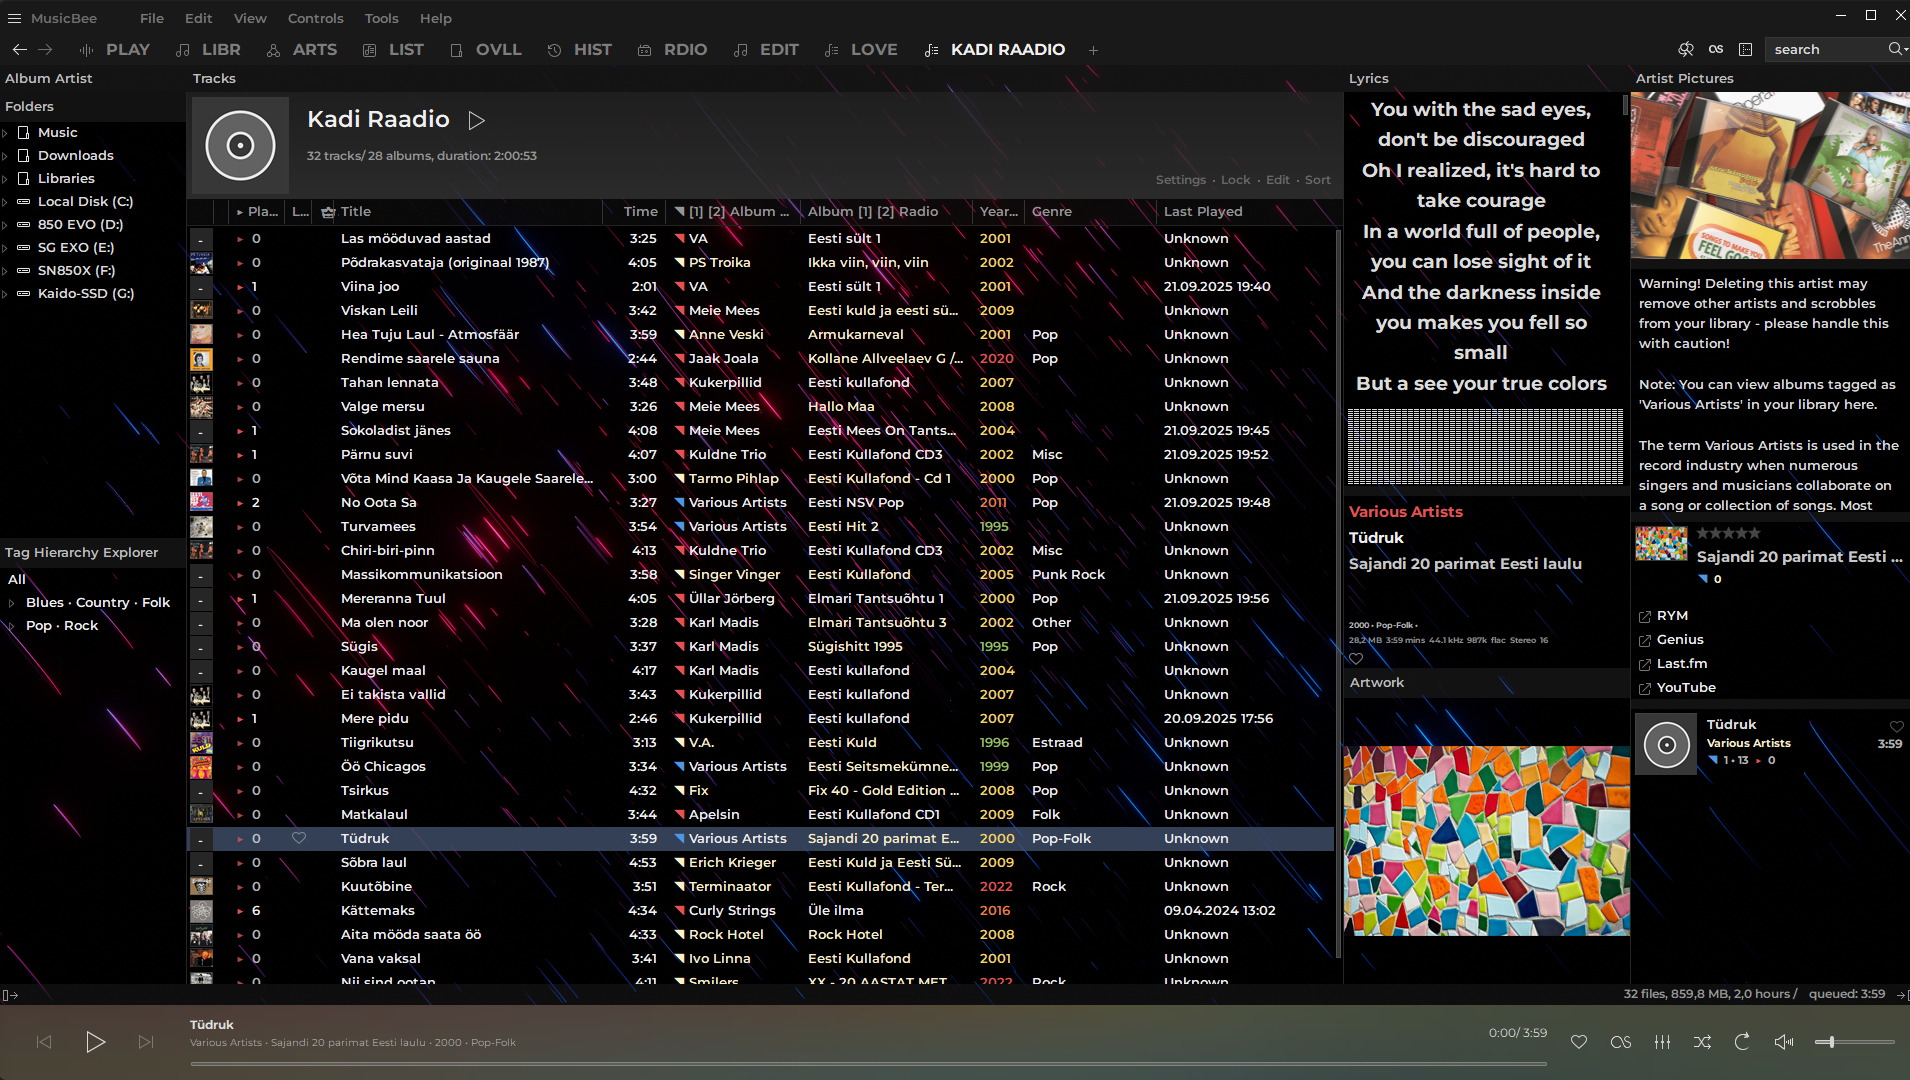Viewport: 1910px width, 1080px height.
Task: Expand Blues · Country · Folk hierarchy
Action: [x=11, y=603]
